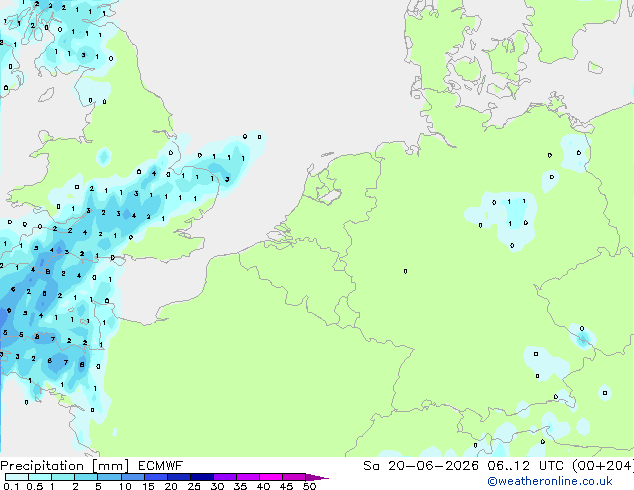This screenshot has height=490, width=634.
Task: Pick the 2–5 mm legend color swatch
Action: click(86, 477)
